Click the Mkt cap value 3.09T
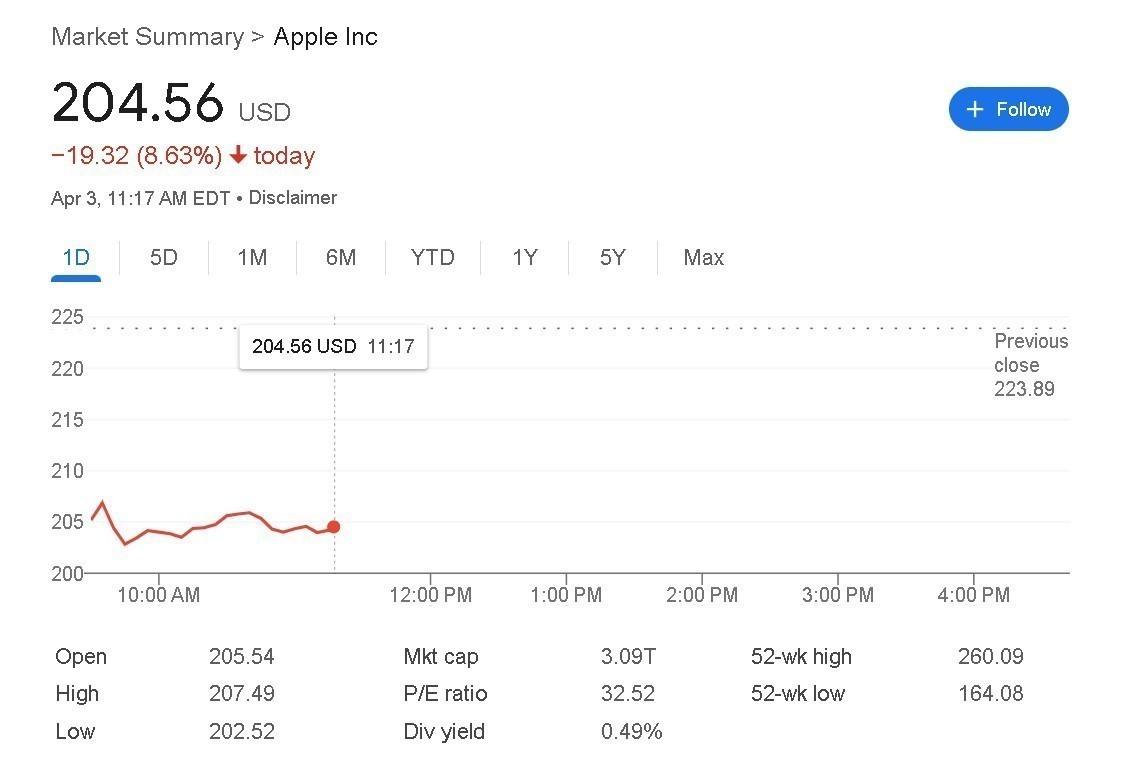The width and height of the screenshot is (1145, 774). click(x=628, y=657)
